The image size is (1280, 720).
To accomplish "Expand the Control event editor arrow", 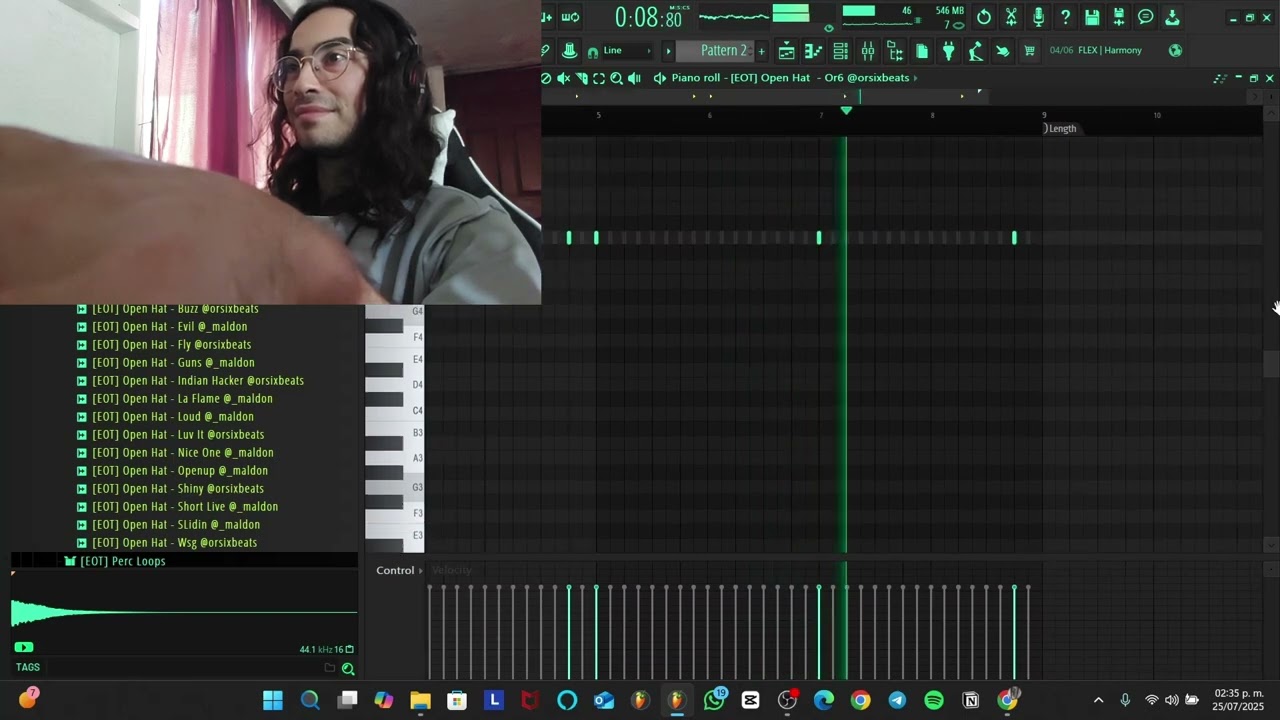I will click(420, 570).
